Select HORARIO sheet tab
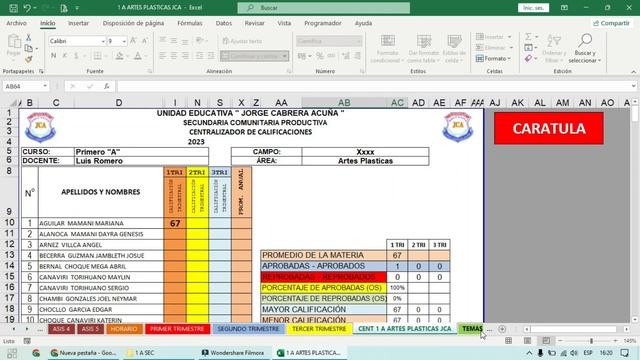Screen dimensions: 640x360 point(124,329)
